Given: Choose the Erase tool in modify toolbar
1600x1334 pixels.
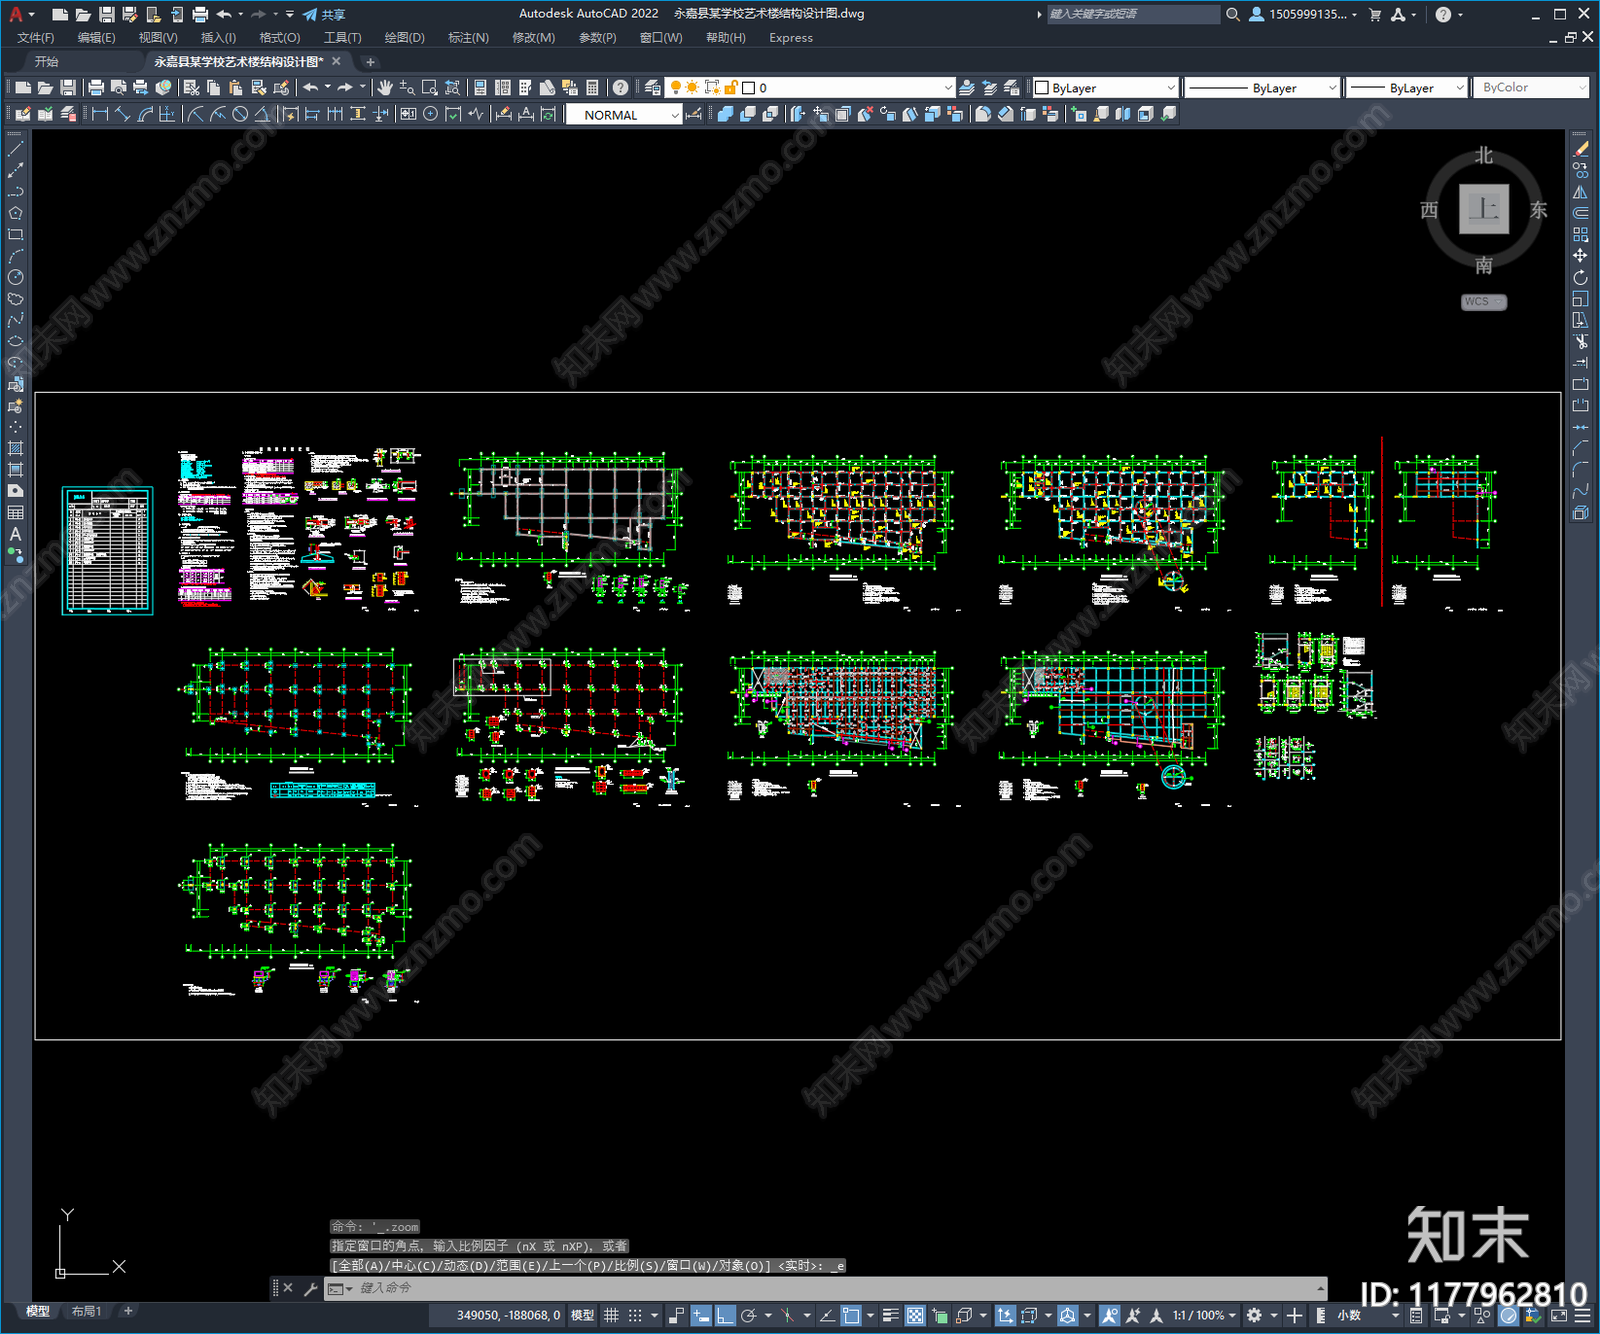Looking at the screenshot, I should click(x=1580, y=149).
